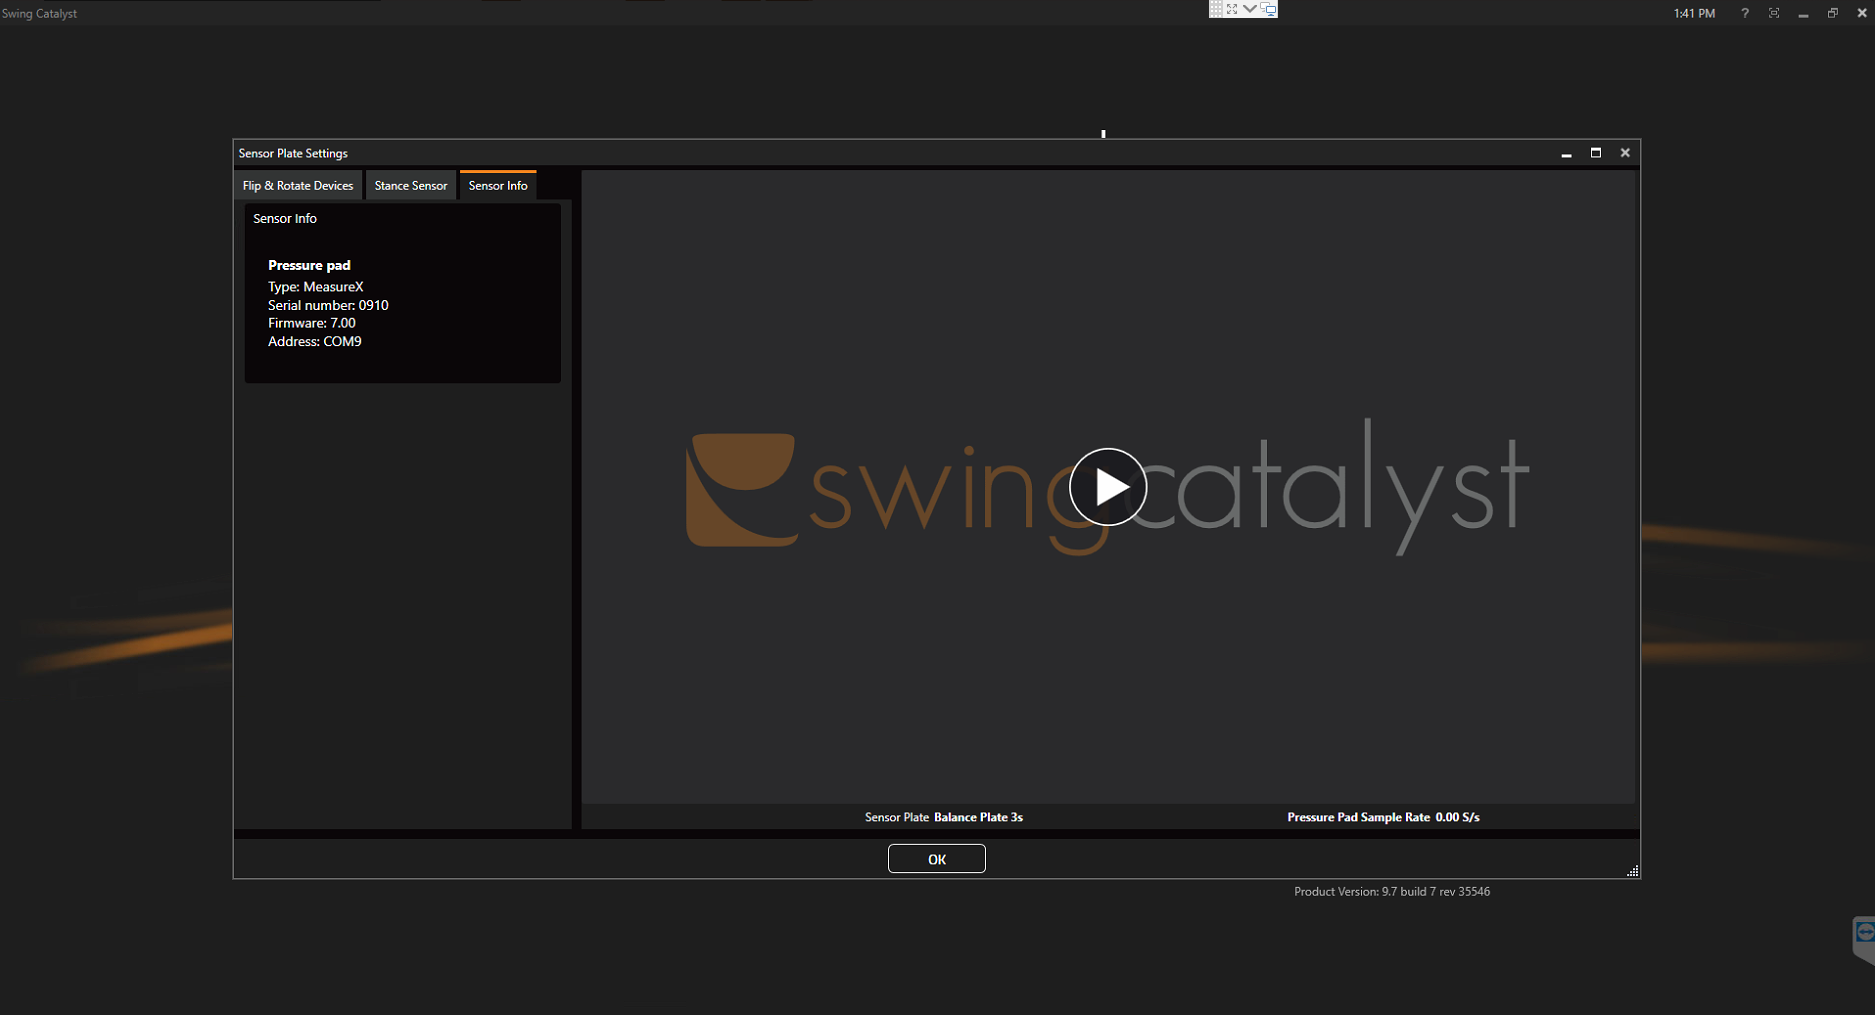Image resolution: width=1875 pixels, height=1015 pixels.
Task: Open the Stance Sensor tab
Action: click(x=411, y=186)
